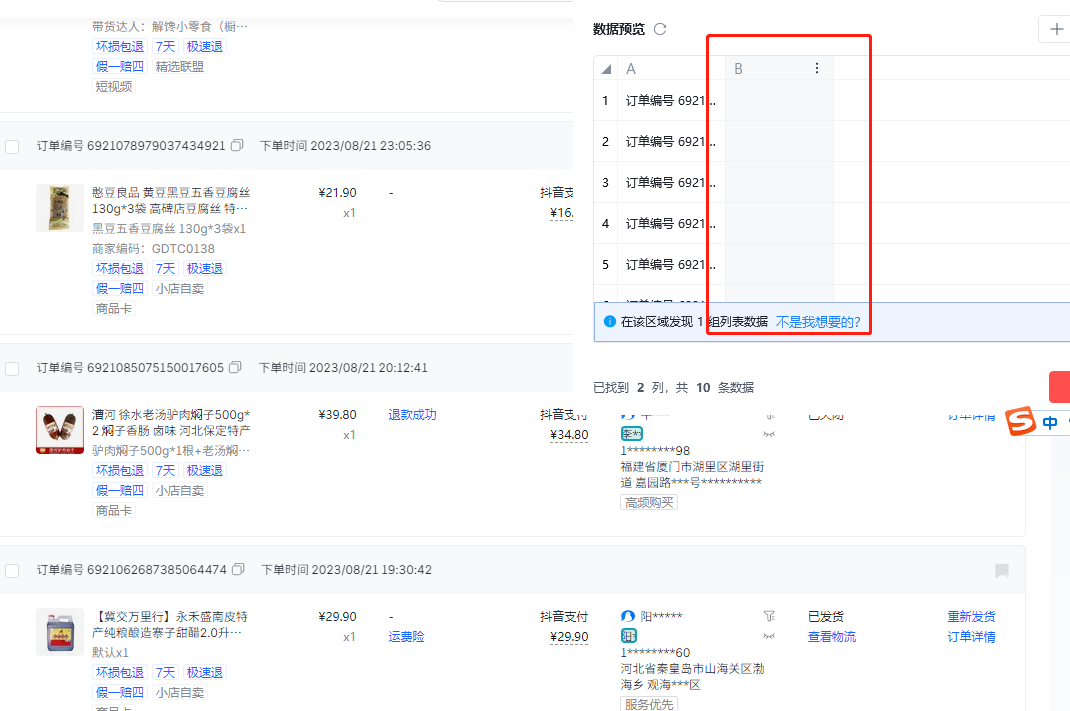Select column B header in preview table
This screenshot has width=1070, height=711.
click(x=765, y=69)
